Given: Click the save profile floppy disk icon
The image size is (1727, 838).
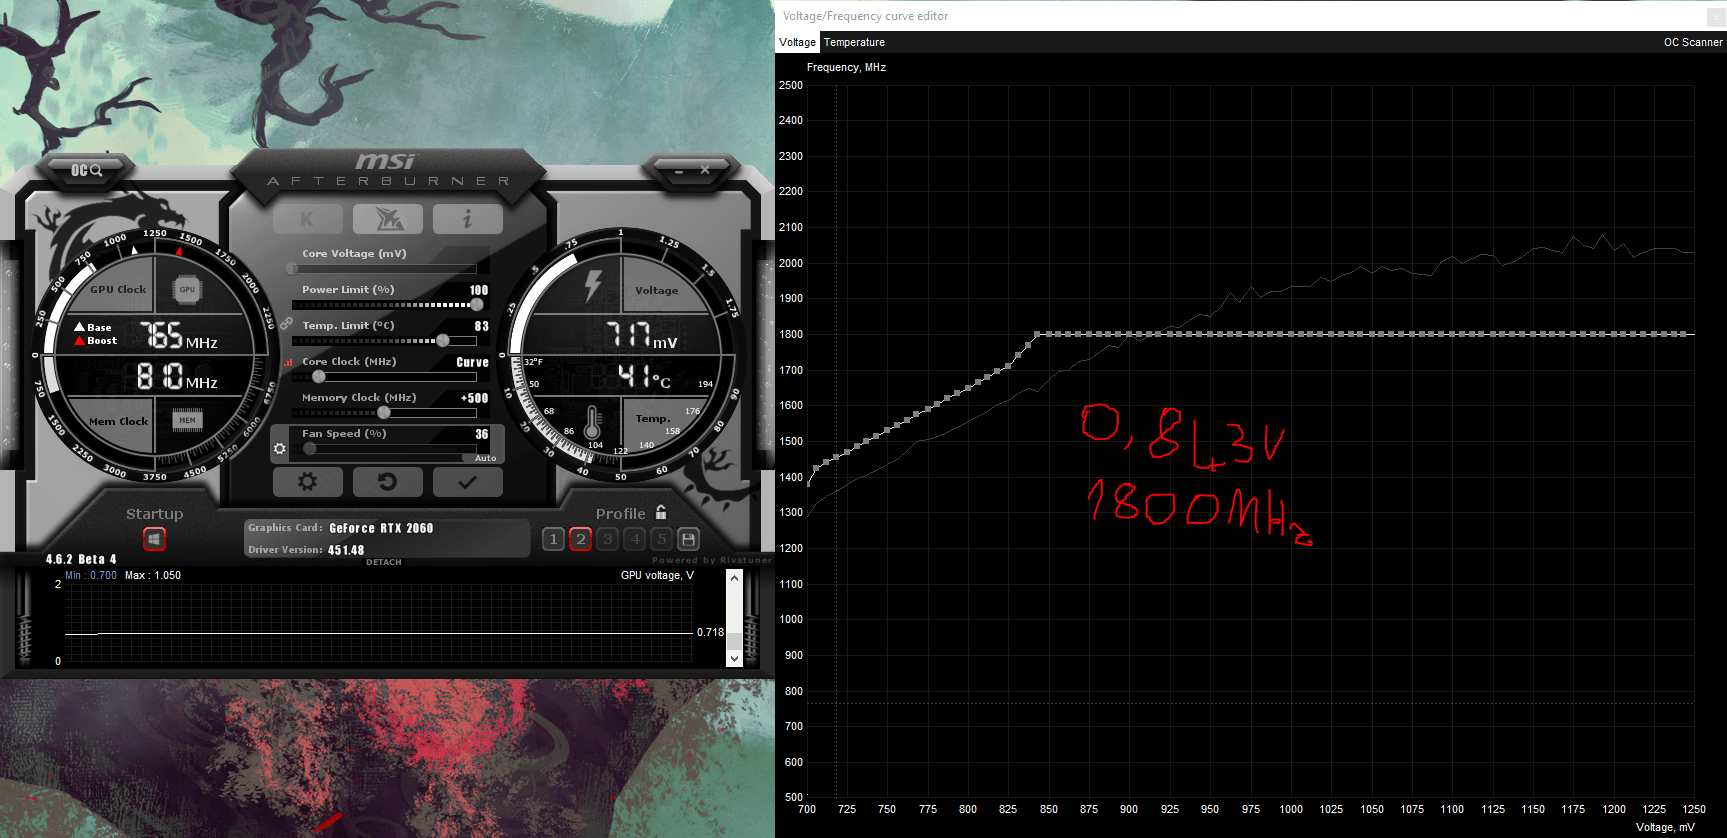Looking at the screenshot, I should point(688,539).
